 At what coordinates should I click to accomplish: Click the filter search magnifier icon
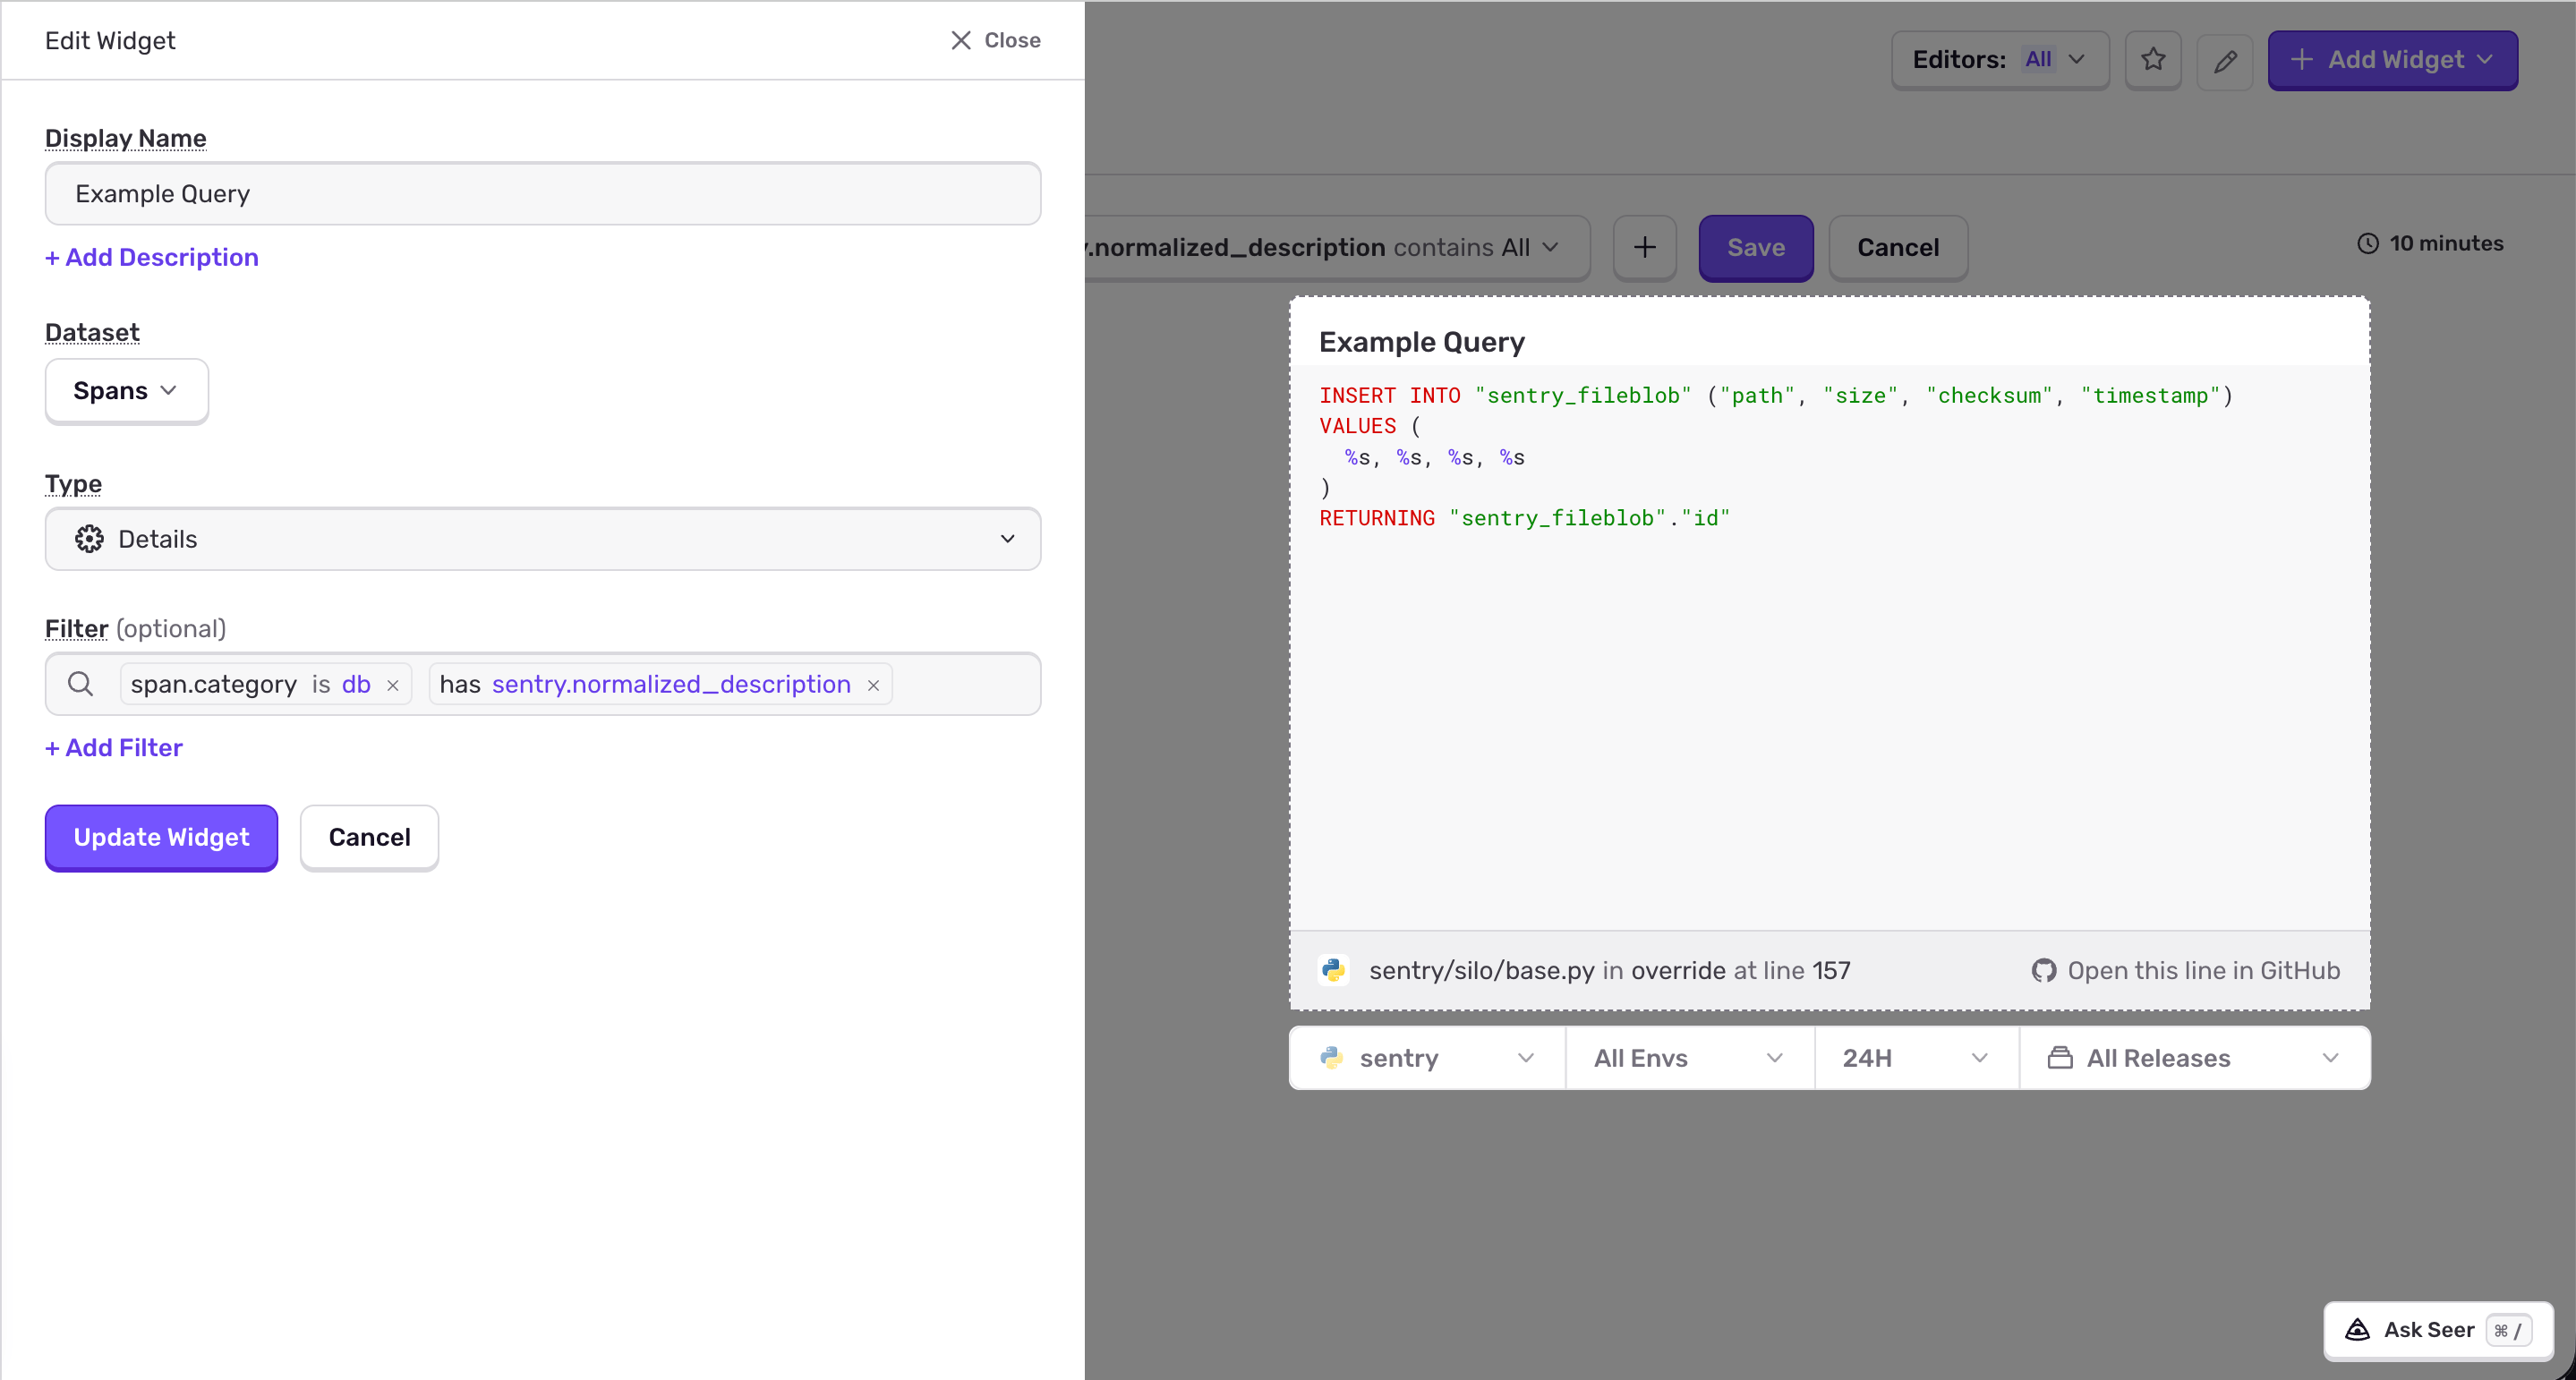(81, 684)
